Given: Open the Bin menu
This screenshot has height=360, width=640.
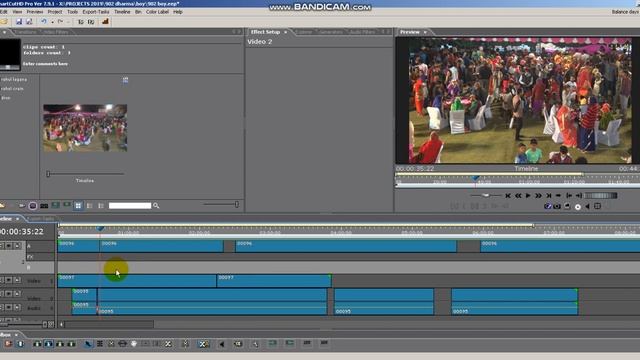Looking at the screenshot, I should [x=138, y=12].
